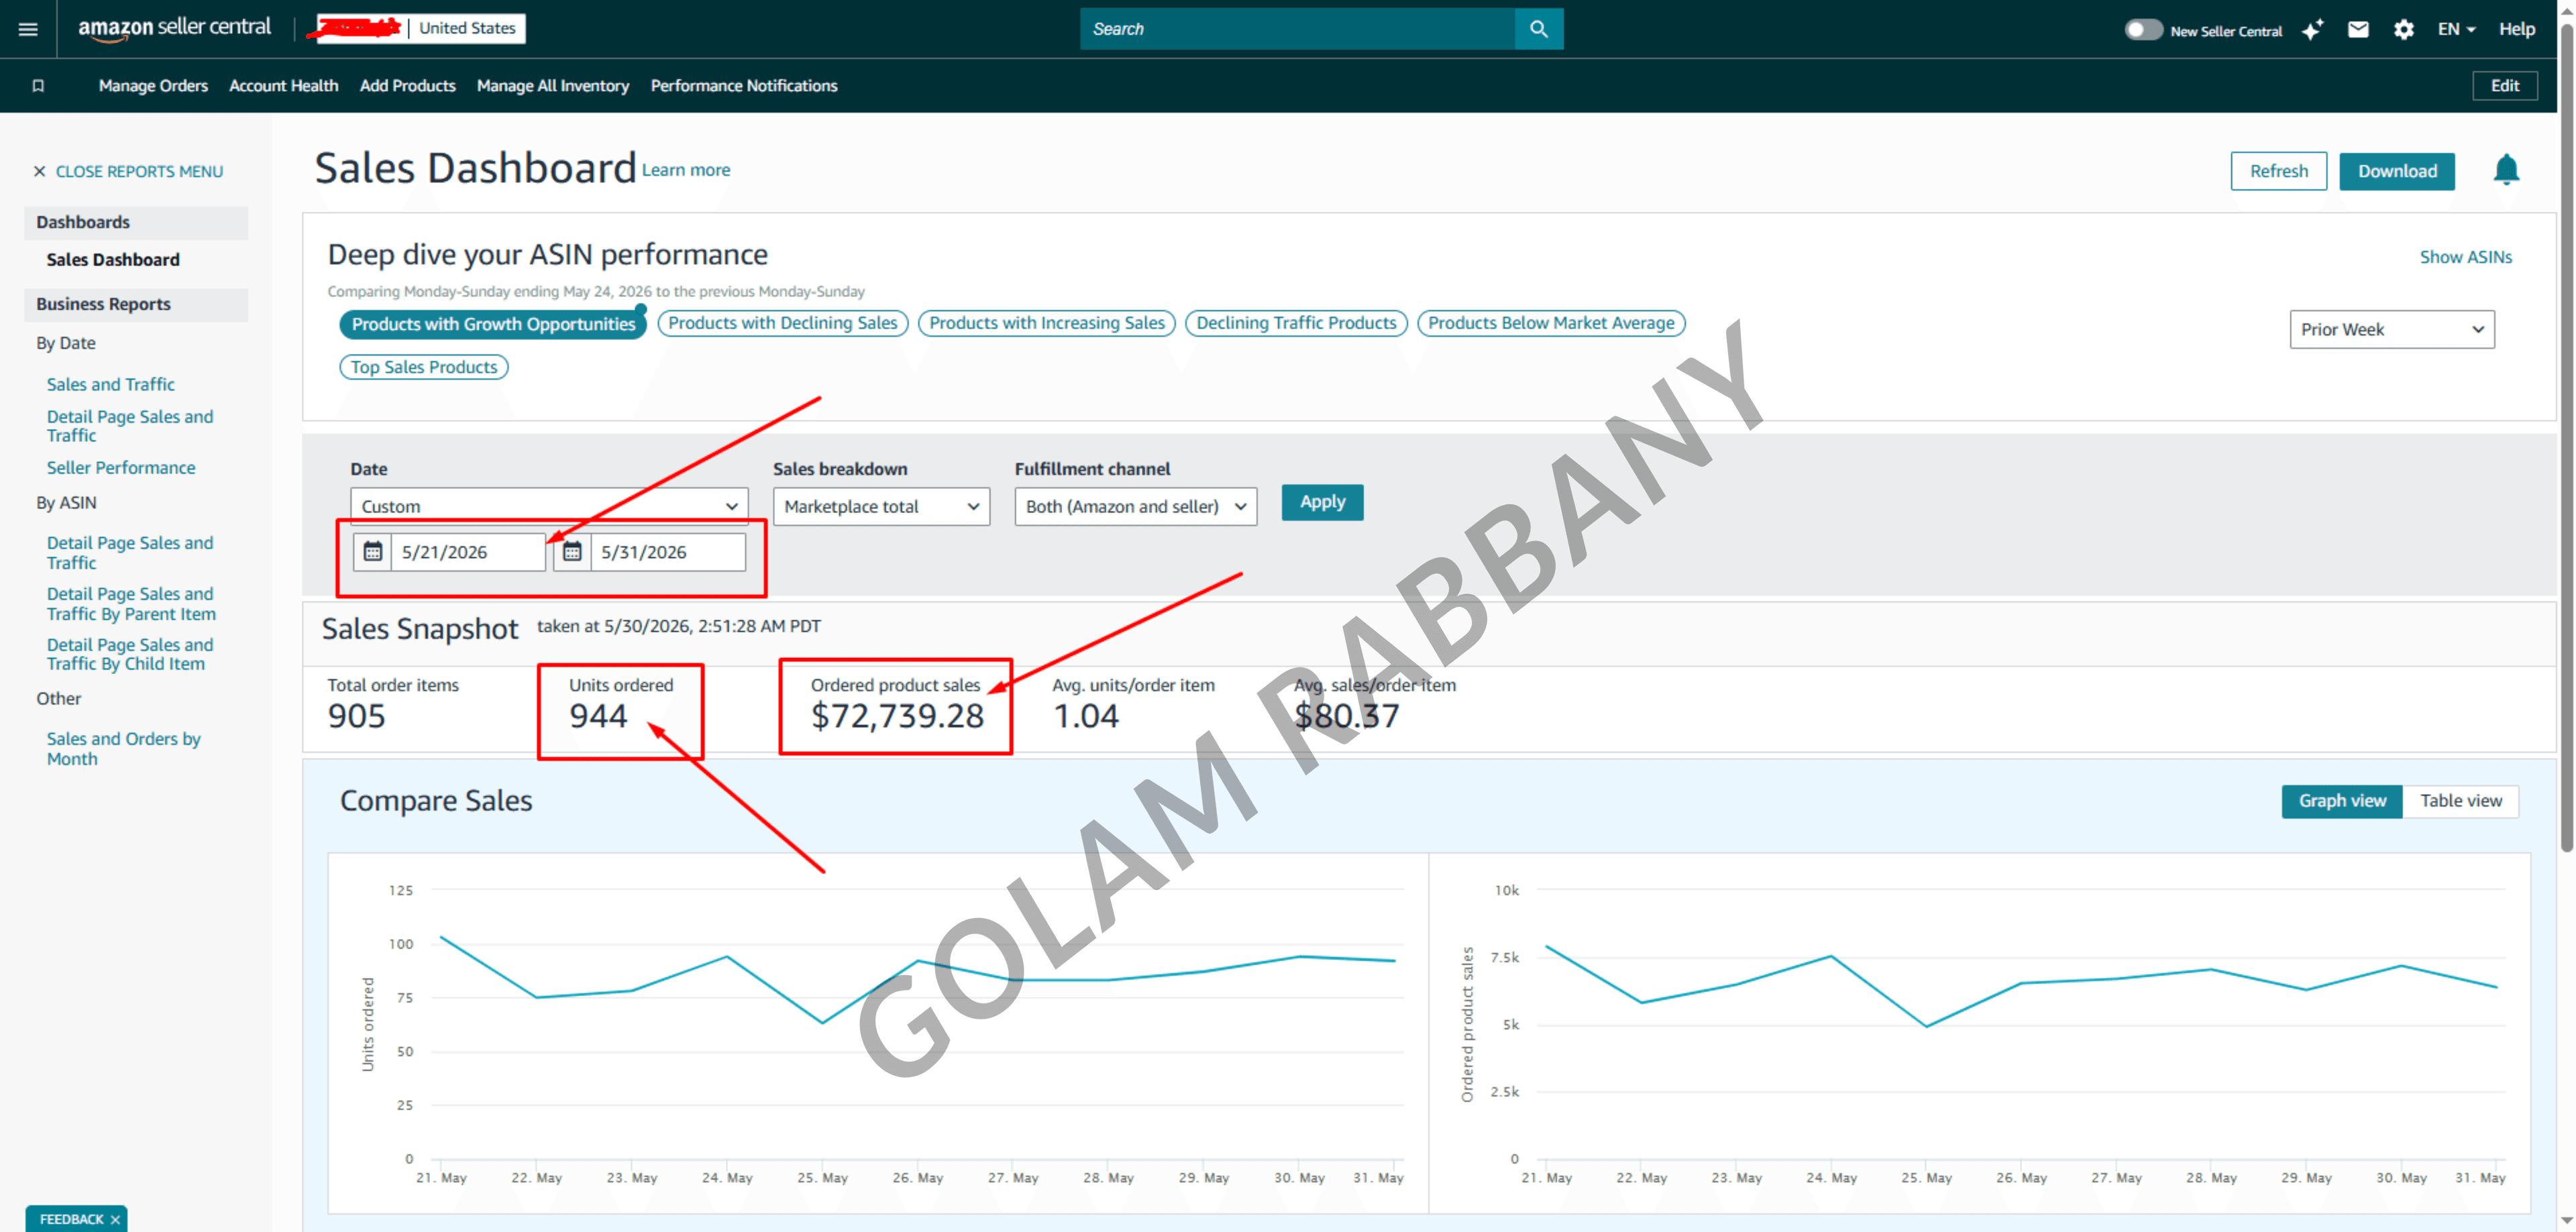2576x1232 pixels.
Task: Open Detail Page Sales and Traffic By Child Item
Action: point(130,655)
